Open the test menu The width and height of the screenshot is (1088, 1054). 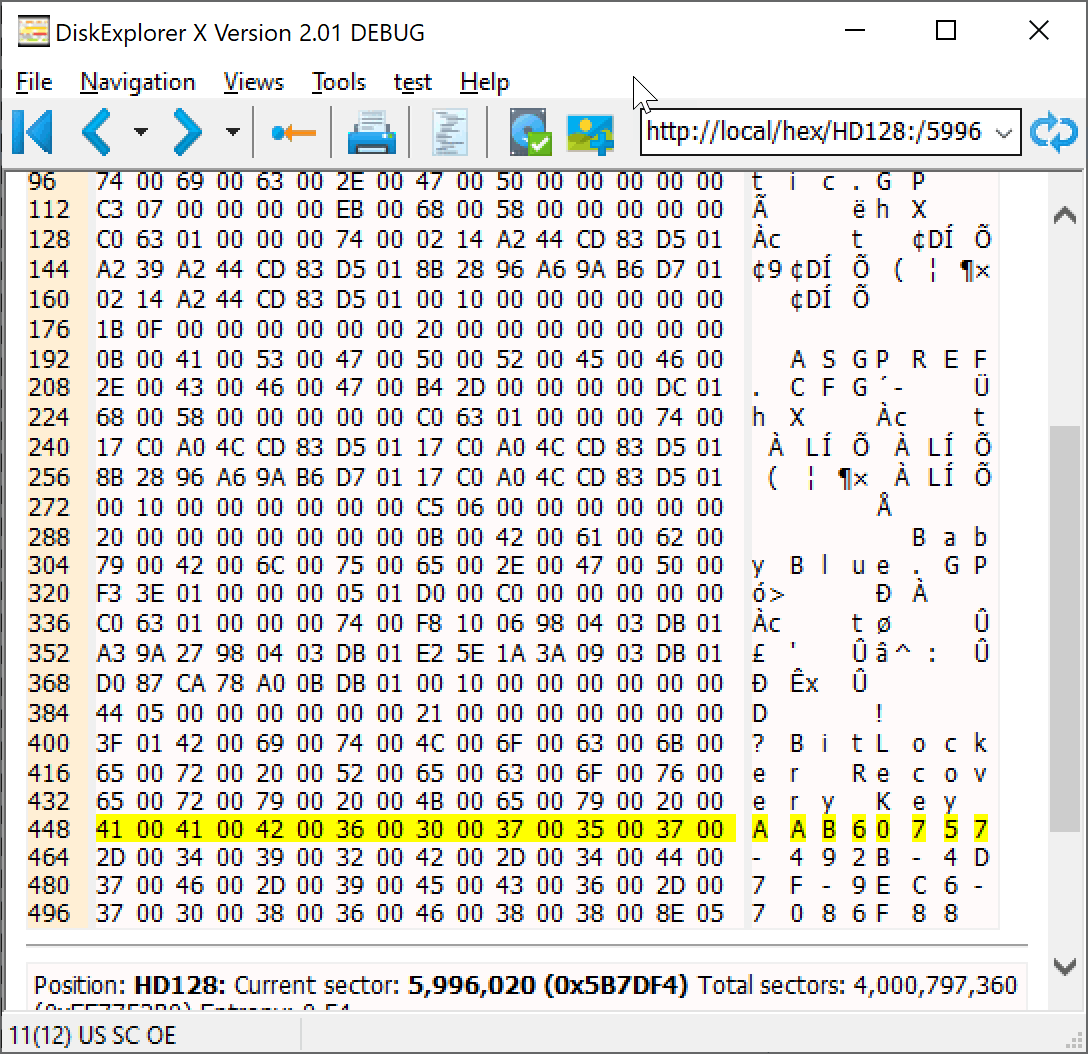(412, 82)
